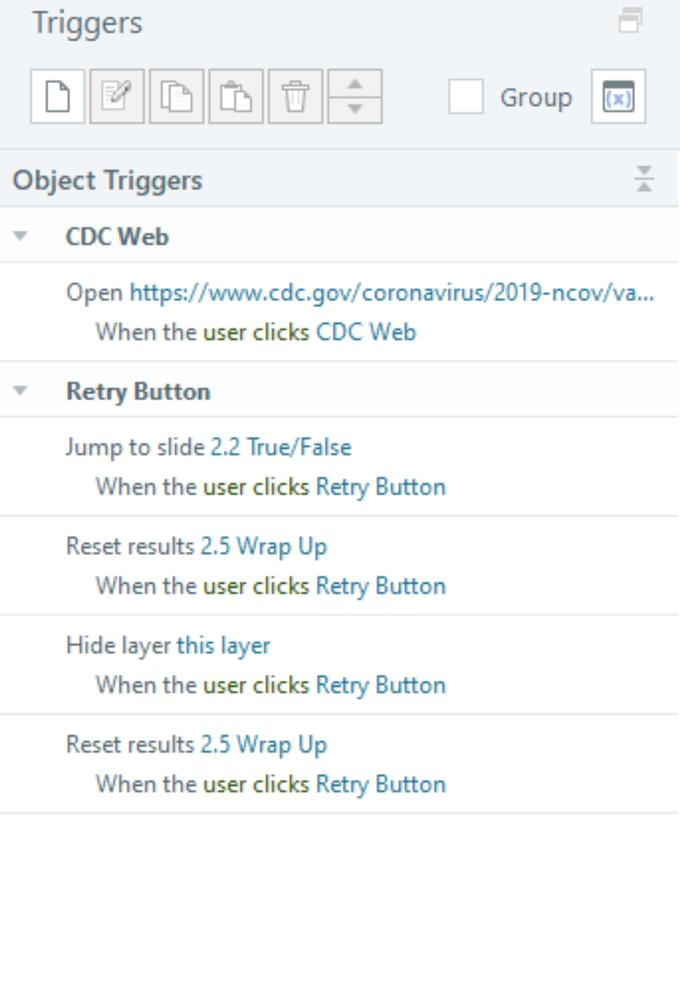This screenshot has width=680, height=999.
Task: Click 'user clicks' in the CDC Web trigger
Action: [x=256, y=332]
